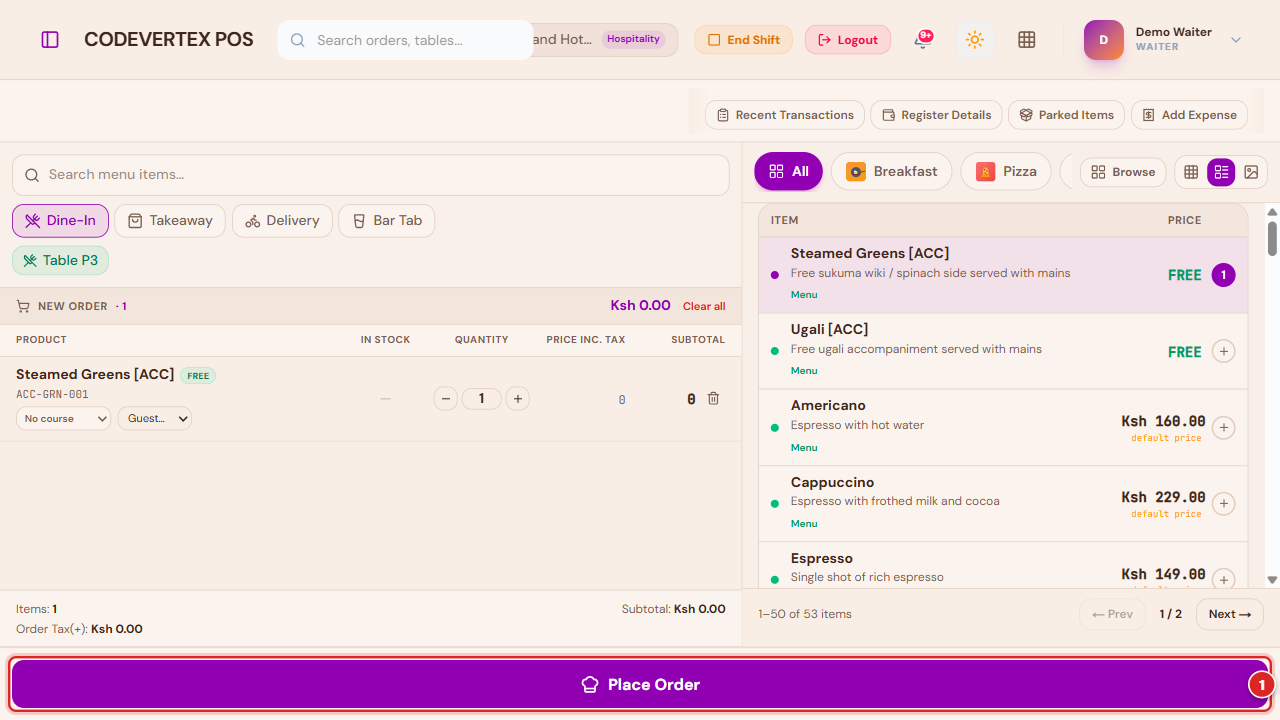
Task: Open Recent Transactions
Action: pyautogui.click(x=785, y=115)
